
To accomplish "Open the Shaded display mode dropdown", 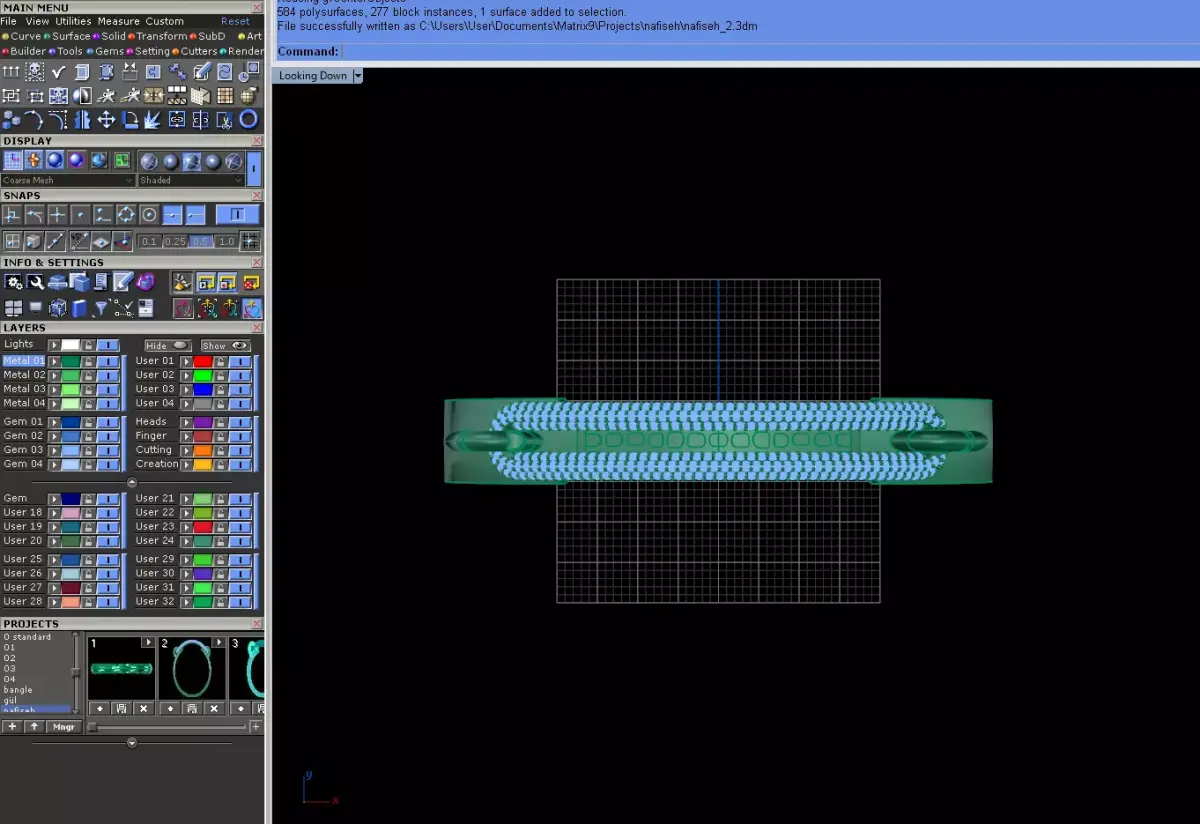I will point(191,180).
